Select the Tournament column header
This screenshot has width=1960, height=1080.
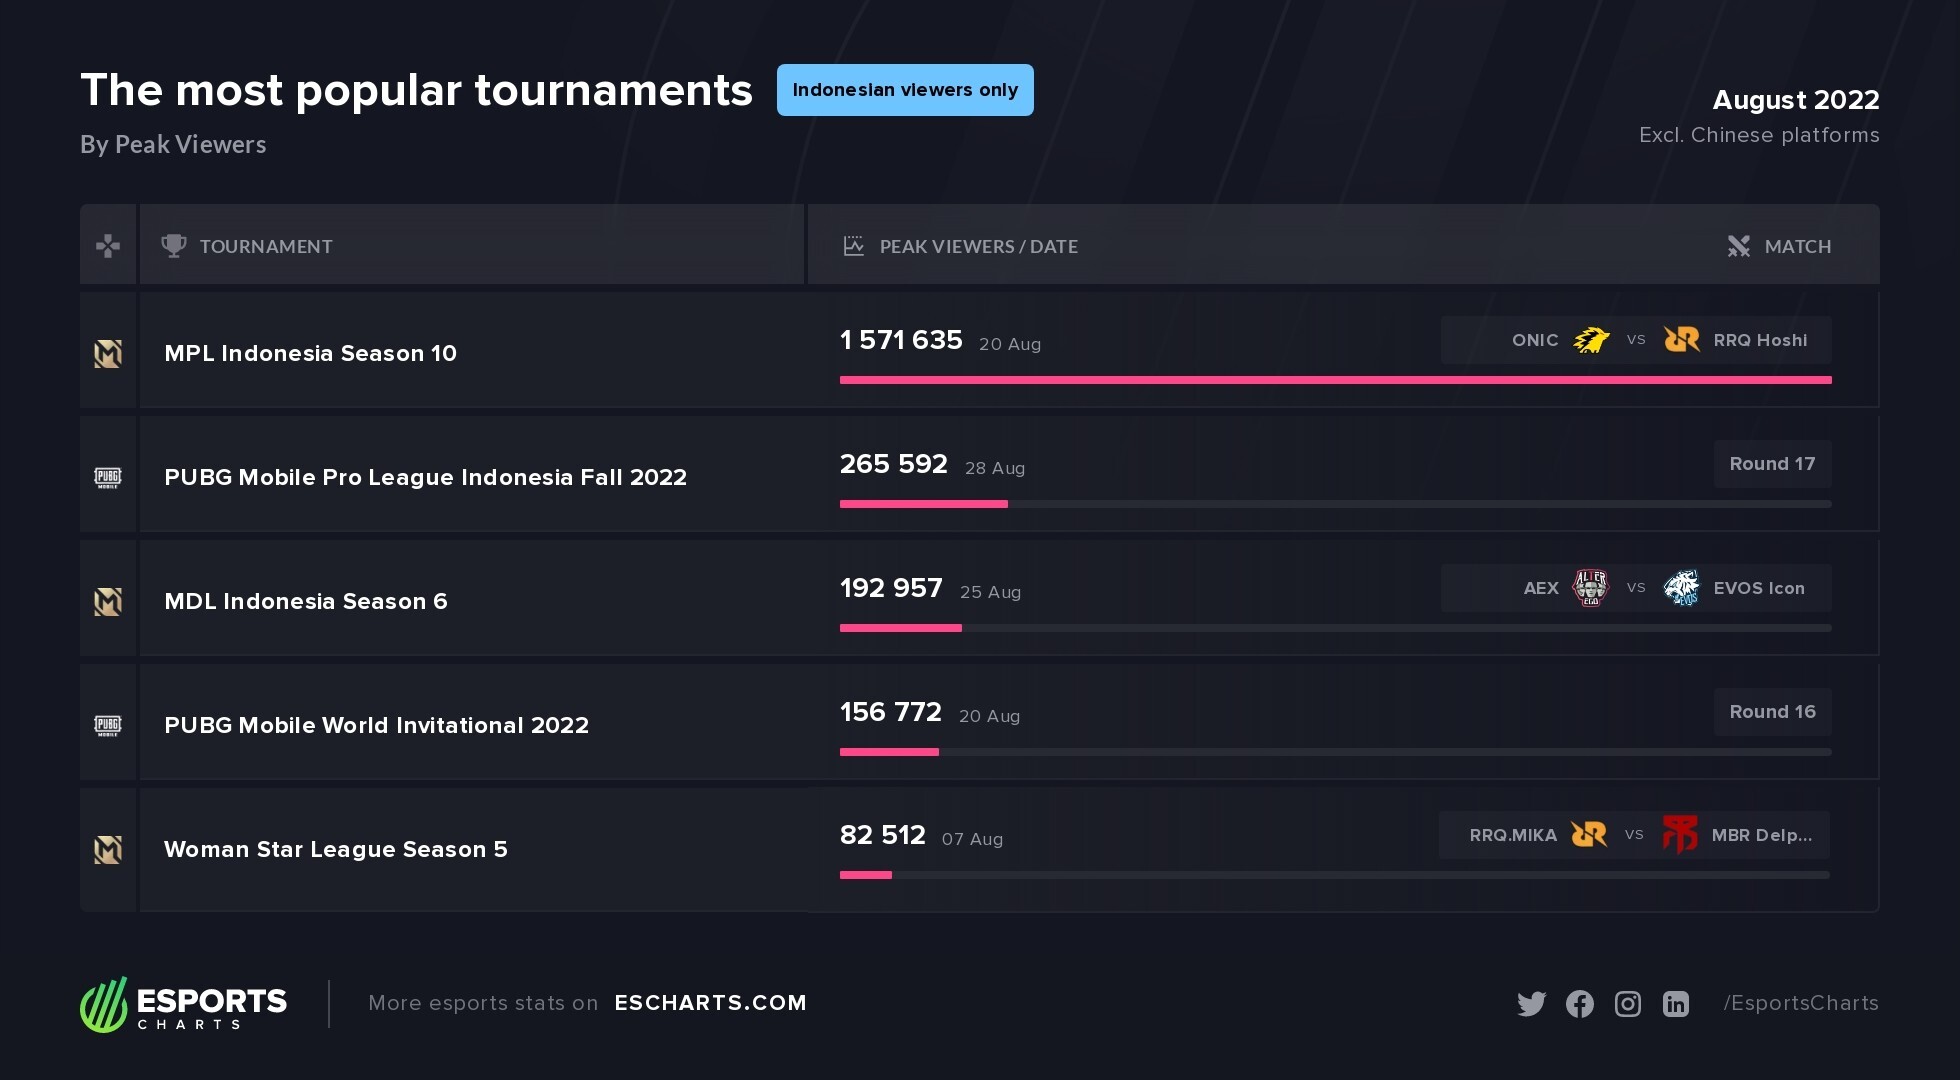pos(266,246)
